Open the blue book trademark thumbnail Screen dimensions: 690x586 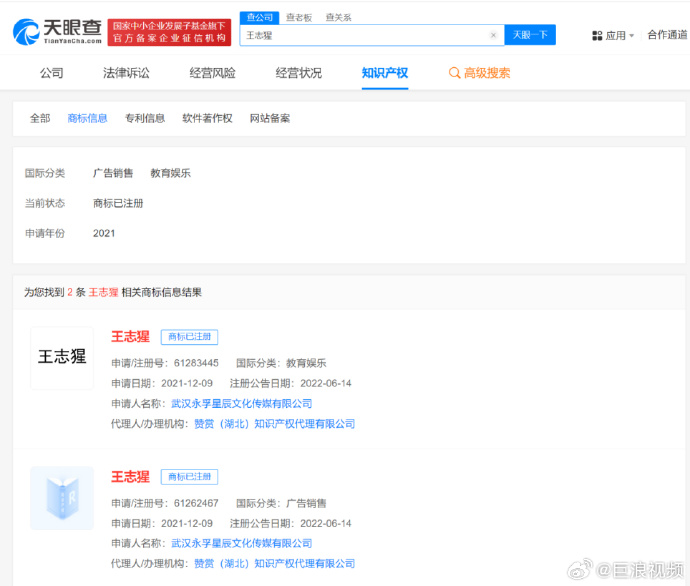[x=62, y=498]
